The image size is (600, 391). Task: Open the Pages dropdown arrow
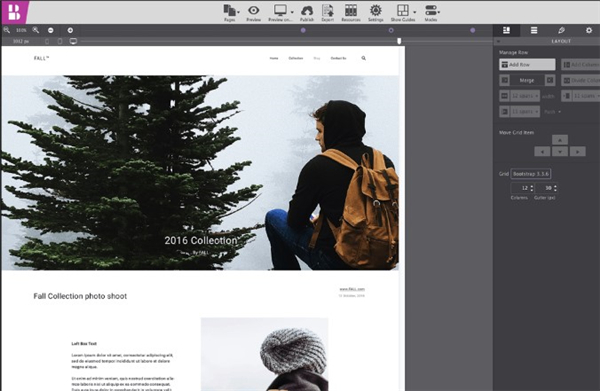[238, 12]
